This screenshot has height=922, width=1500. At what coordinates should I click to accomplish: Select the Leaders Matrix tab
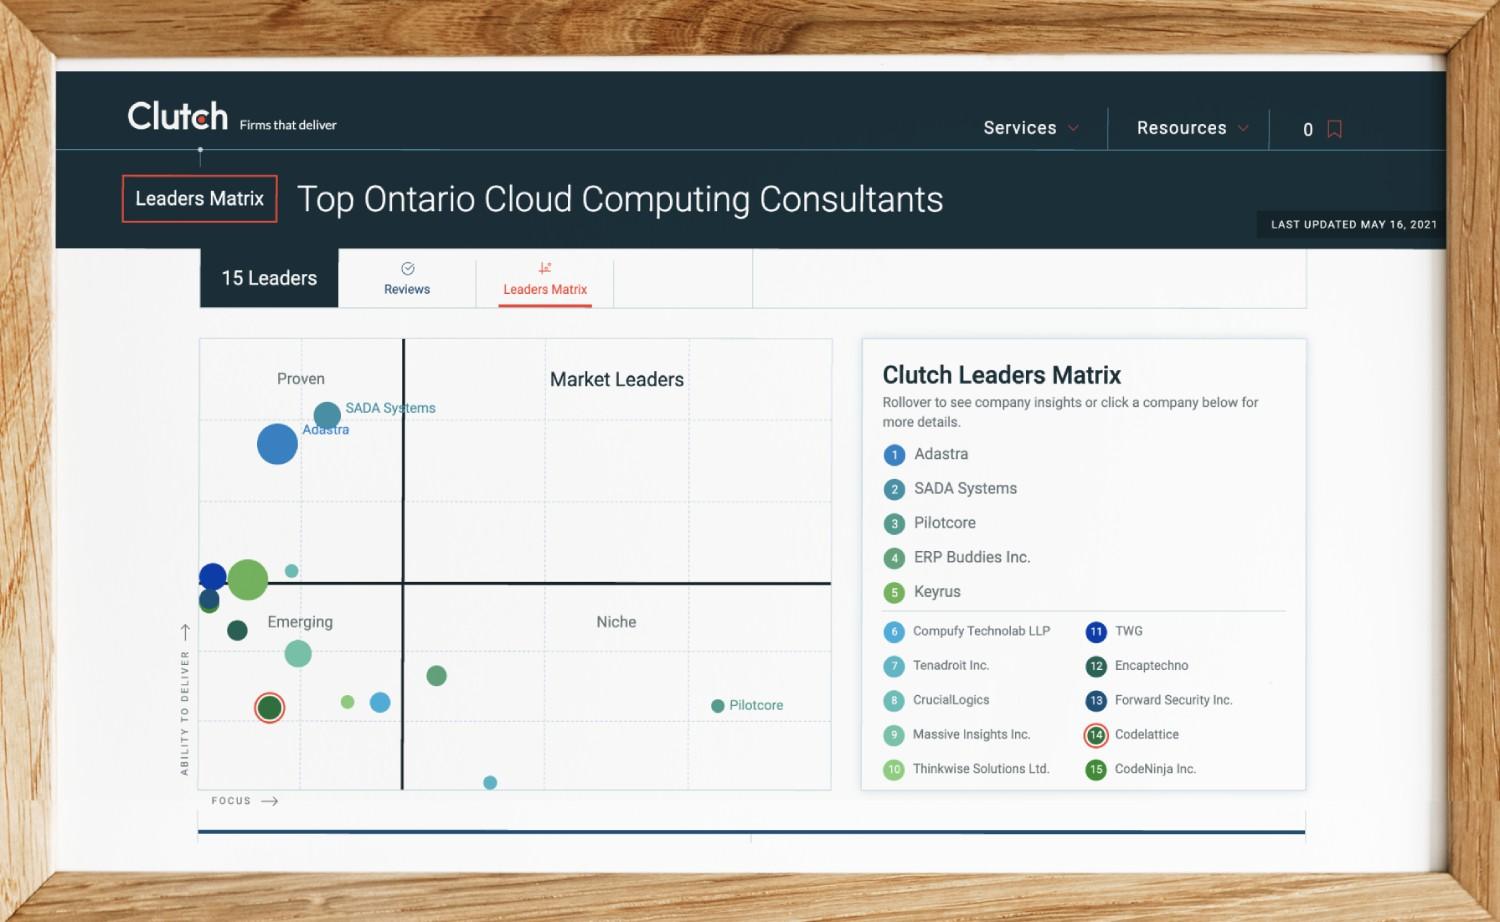[545, 279]
